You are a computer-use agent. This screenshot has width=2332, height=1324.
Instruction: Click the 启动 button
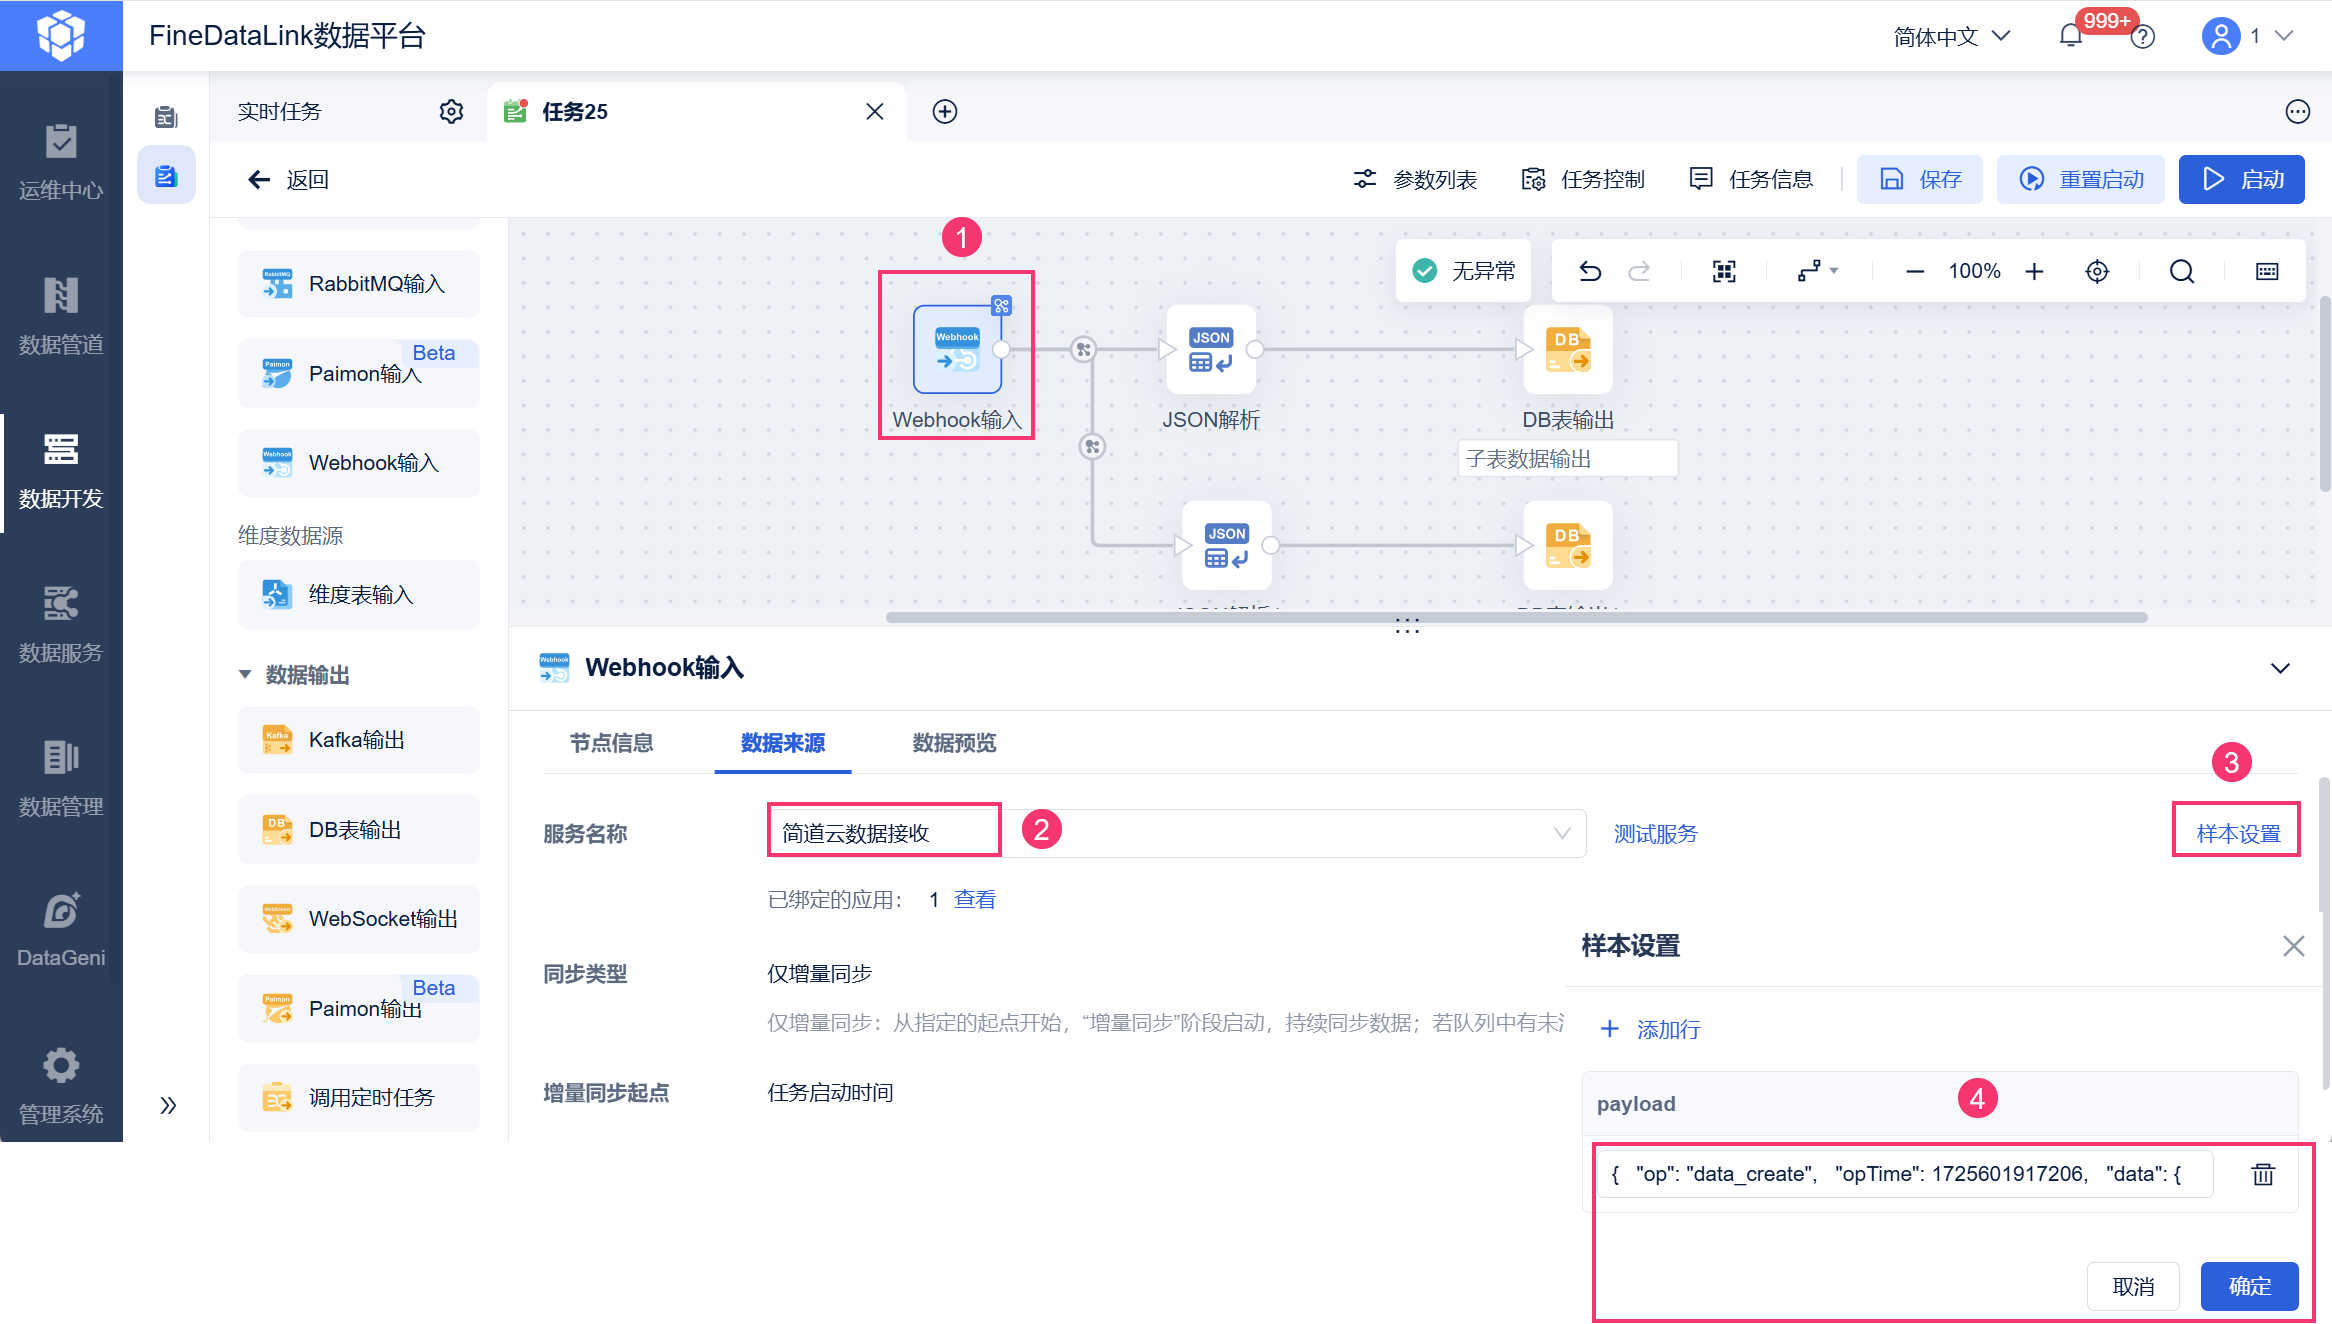click(x=2242, y=179)
